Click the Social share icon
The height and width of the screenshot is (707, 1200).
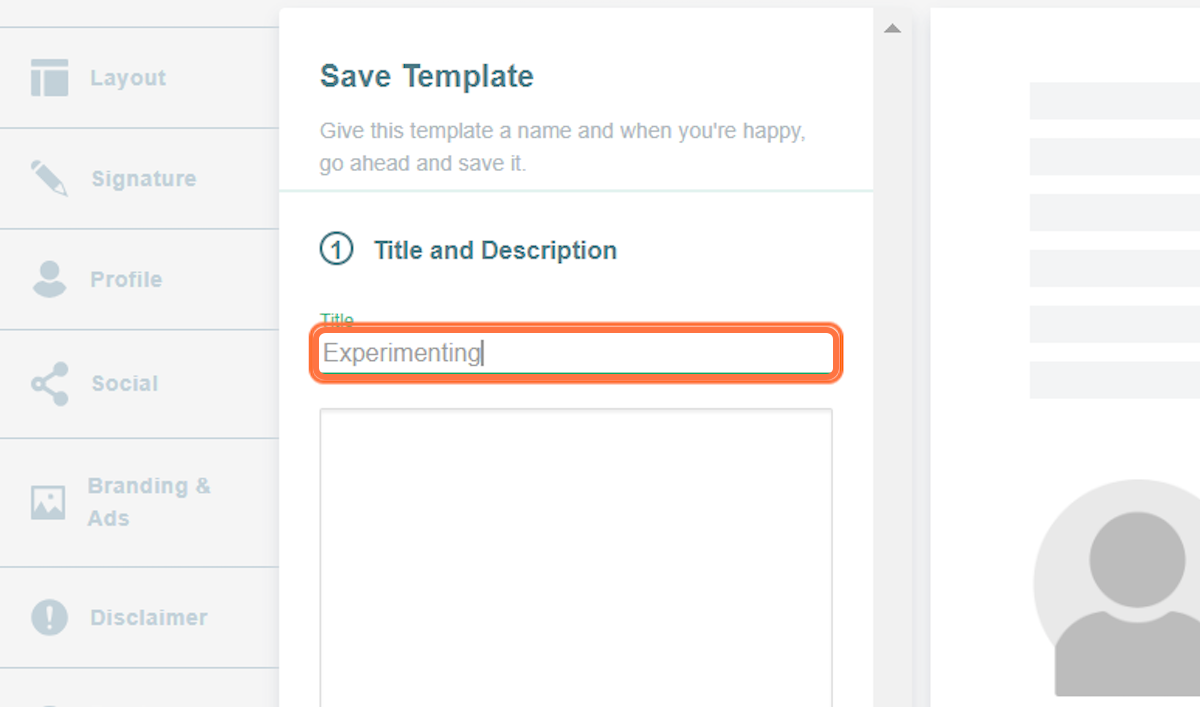49,384
